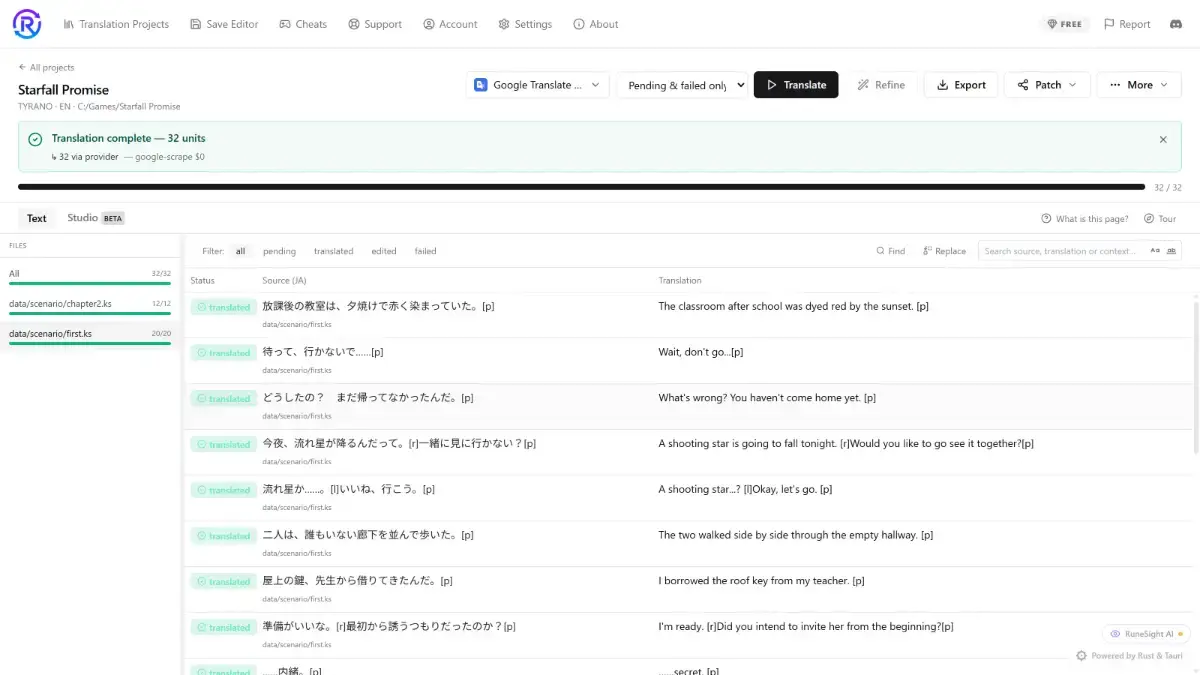This screenshot has height=675, width=1200.
Task: Click the translation progress bar
Action: pos(581,187)
